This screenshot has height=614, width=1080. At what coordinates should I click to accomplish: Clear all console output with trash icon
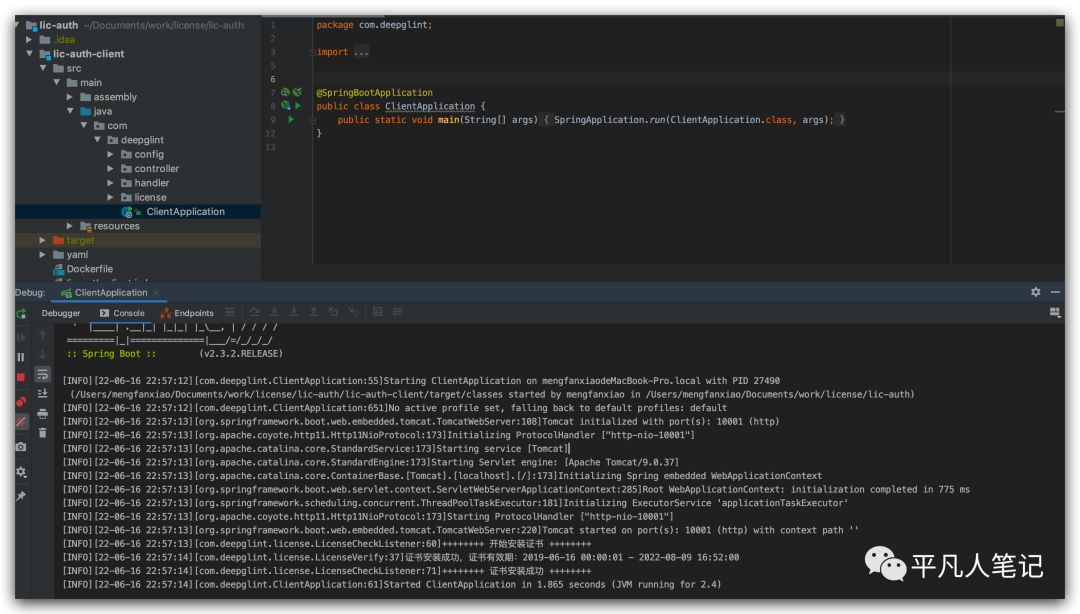point(43,433)
